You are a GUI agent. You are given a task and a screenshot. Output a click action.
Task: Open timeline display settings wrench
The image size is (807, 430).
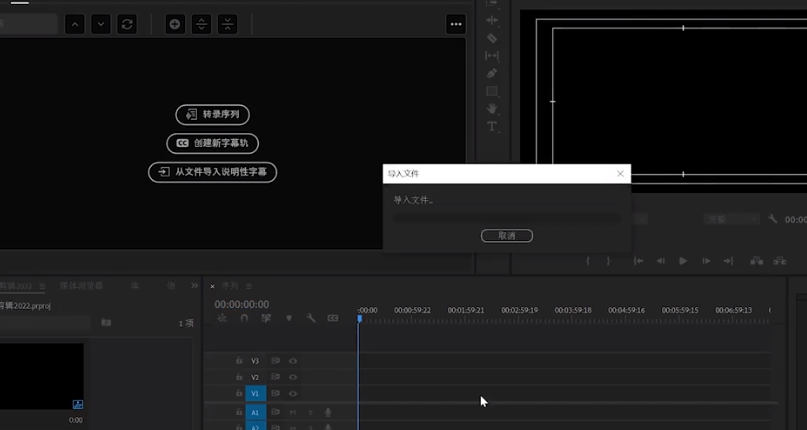(311, 318)
